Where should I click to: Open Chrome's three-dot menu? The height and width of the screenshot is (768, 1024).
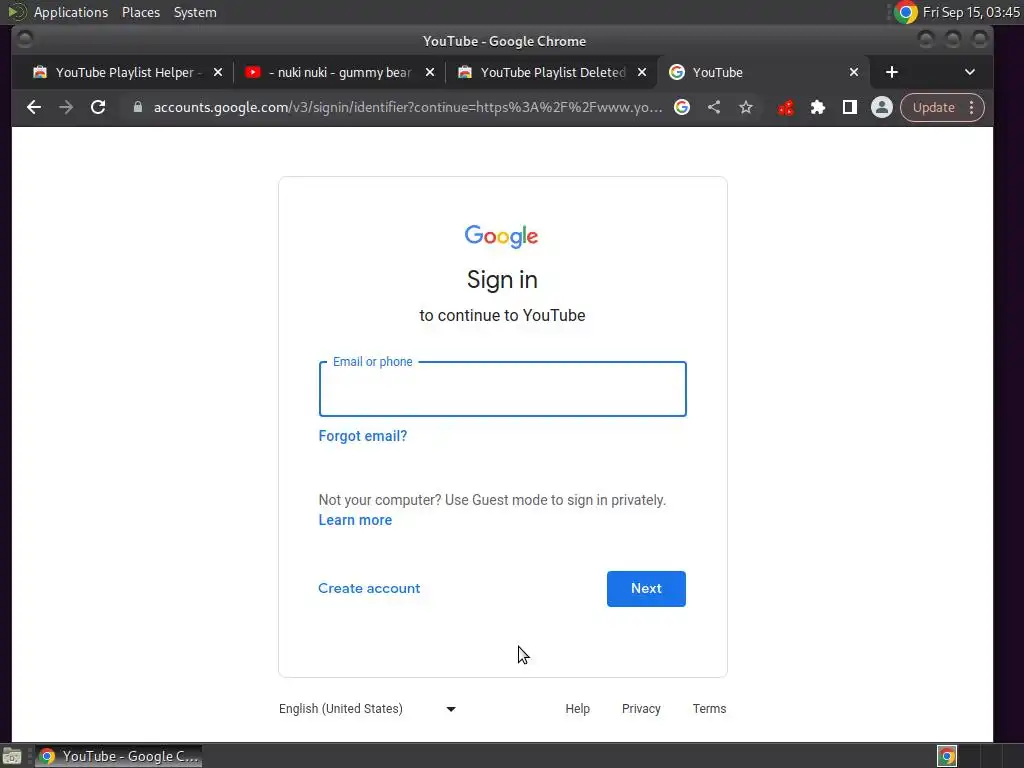(972, 107)
